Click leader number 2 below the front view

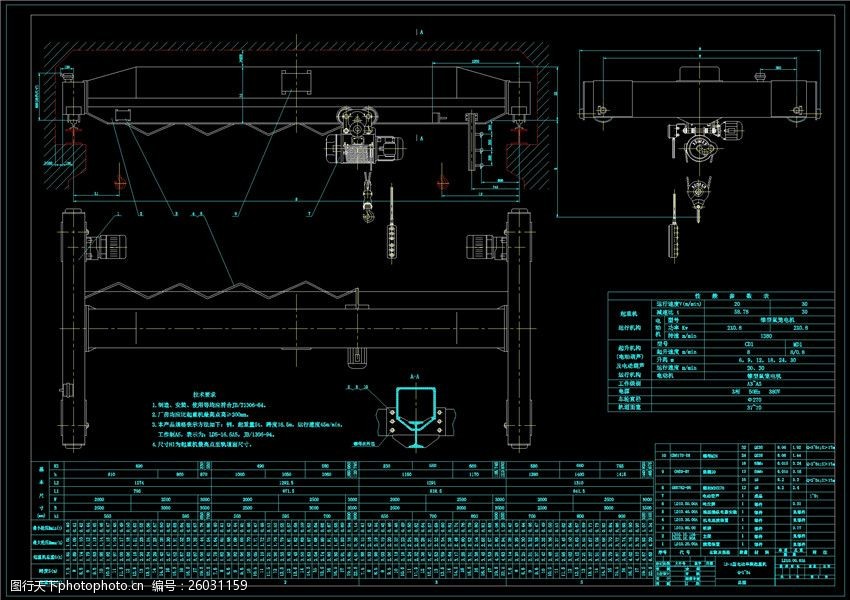coord(141,214)
